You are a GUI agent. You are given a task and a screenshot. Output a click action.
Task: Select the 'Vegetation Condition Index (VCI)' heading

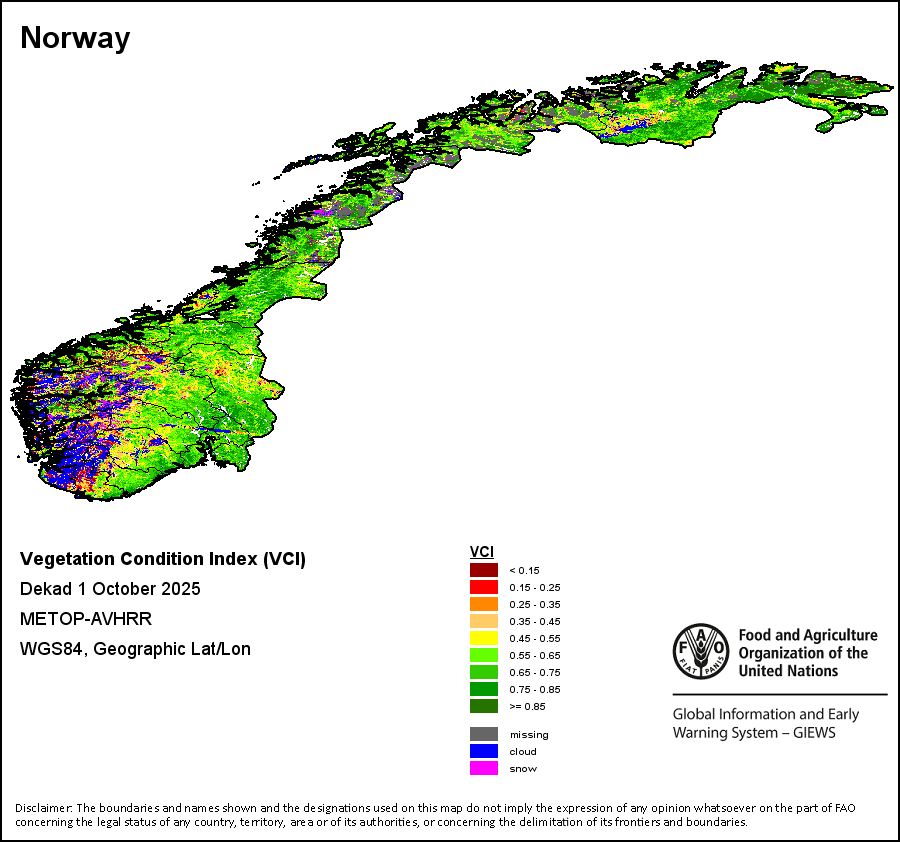163,558
